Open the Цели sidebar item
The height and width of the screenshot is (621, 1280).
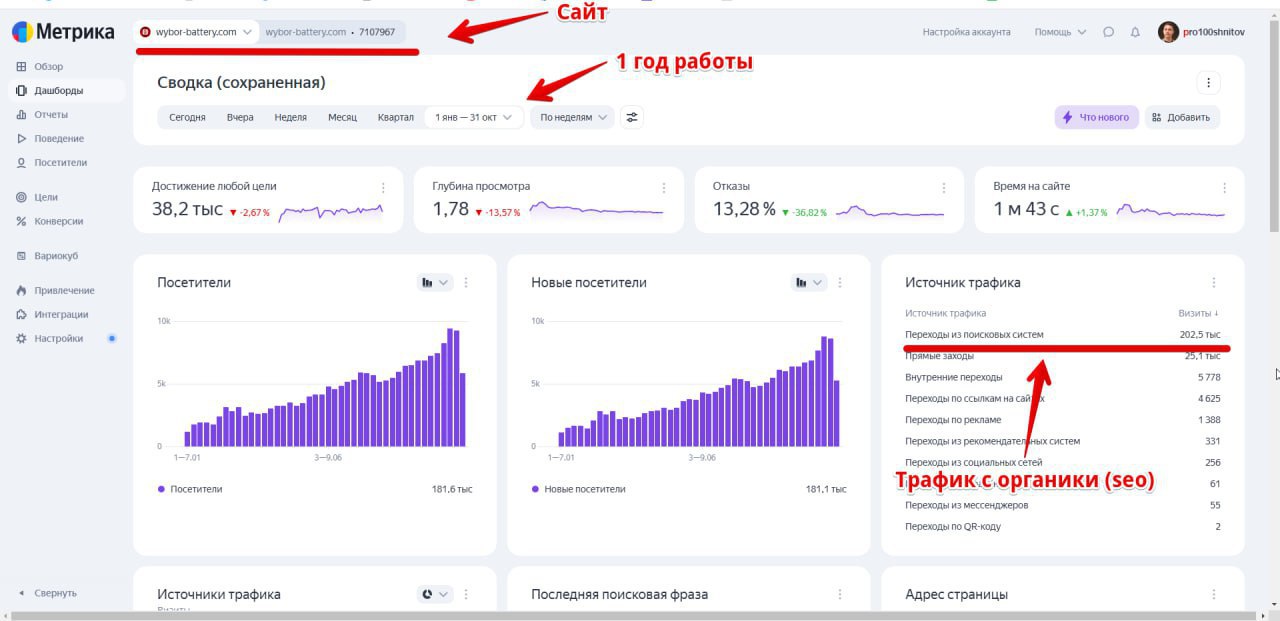[x=45, y=197]
